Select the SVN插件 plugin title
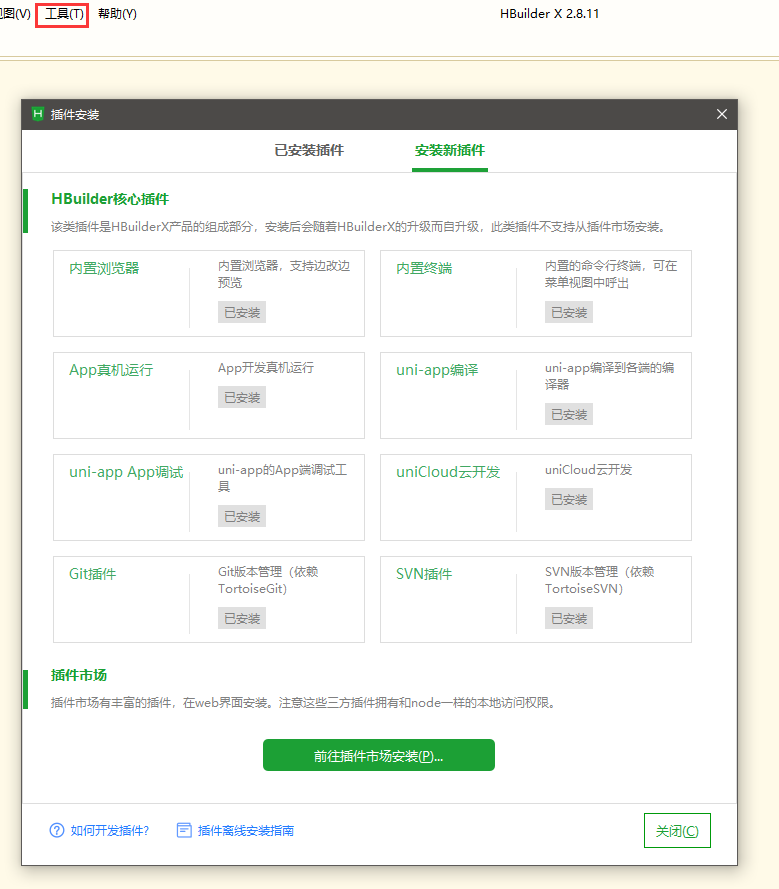Screen dimensions: 779x889 click(x=424, y=574)
